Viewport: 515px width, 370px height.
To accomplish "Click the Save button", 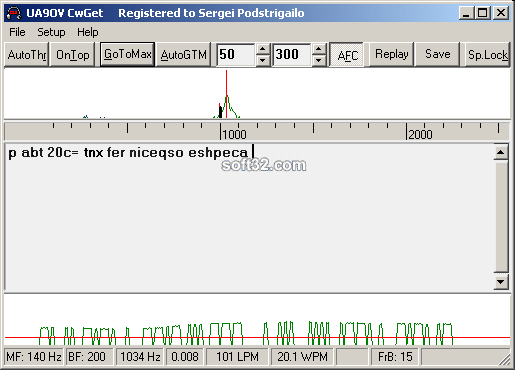I will [437, 54].
